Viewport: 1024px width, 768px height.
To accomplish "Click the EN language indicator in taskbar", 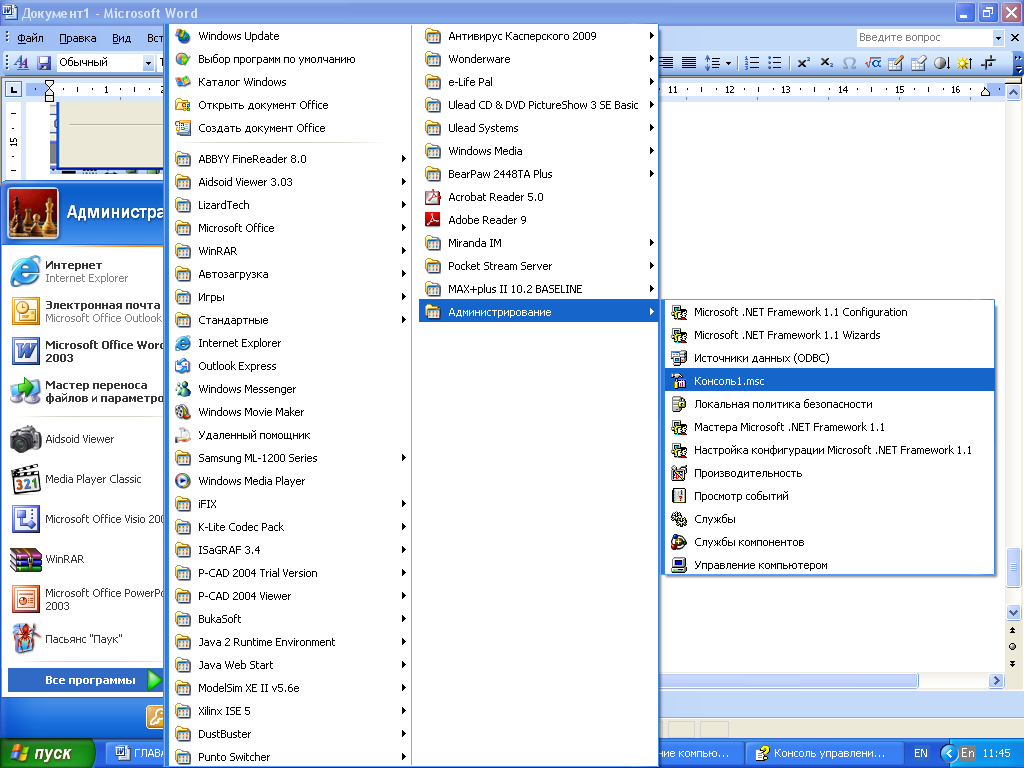I will (x=921, y=753).
